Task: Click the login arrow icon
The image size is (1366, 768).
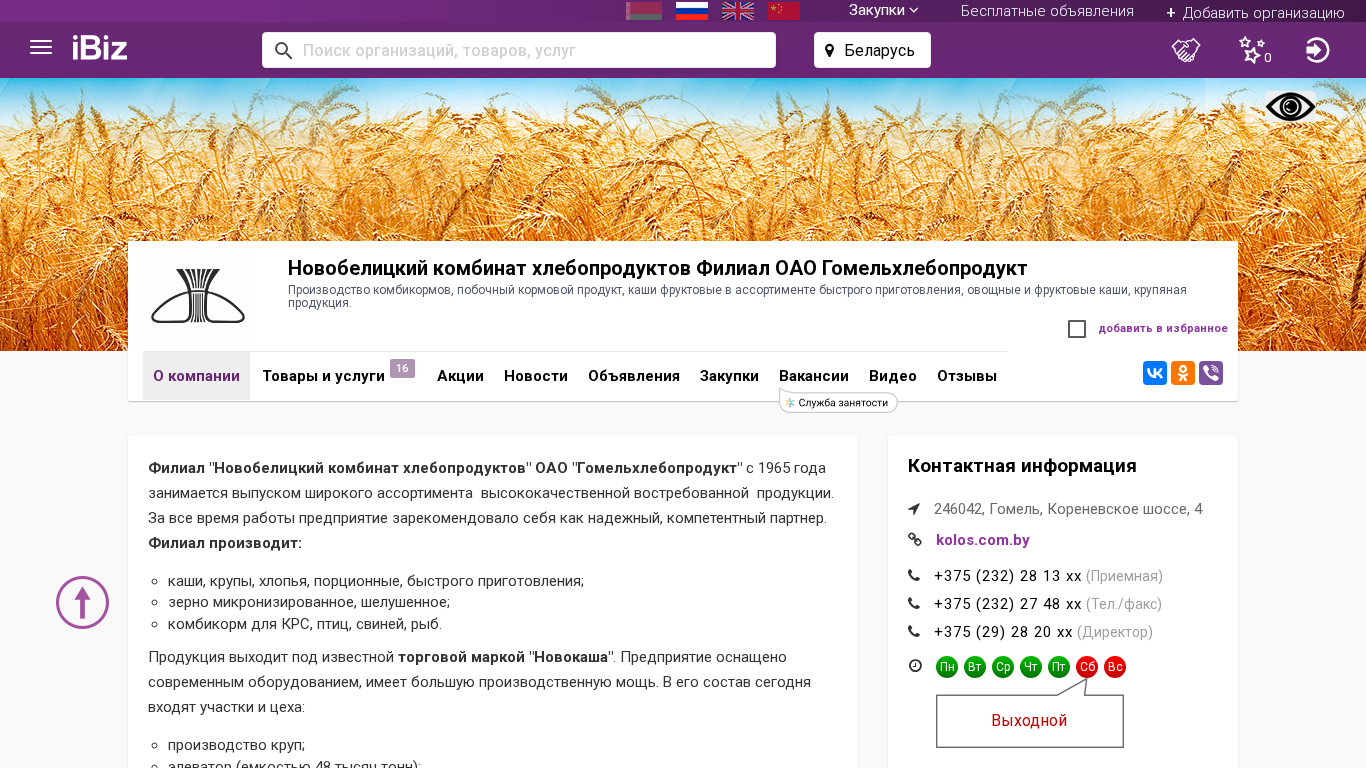Action: click(1318, 50)
